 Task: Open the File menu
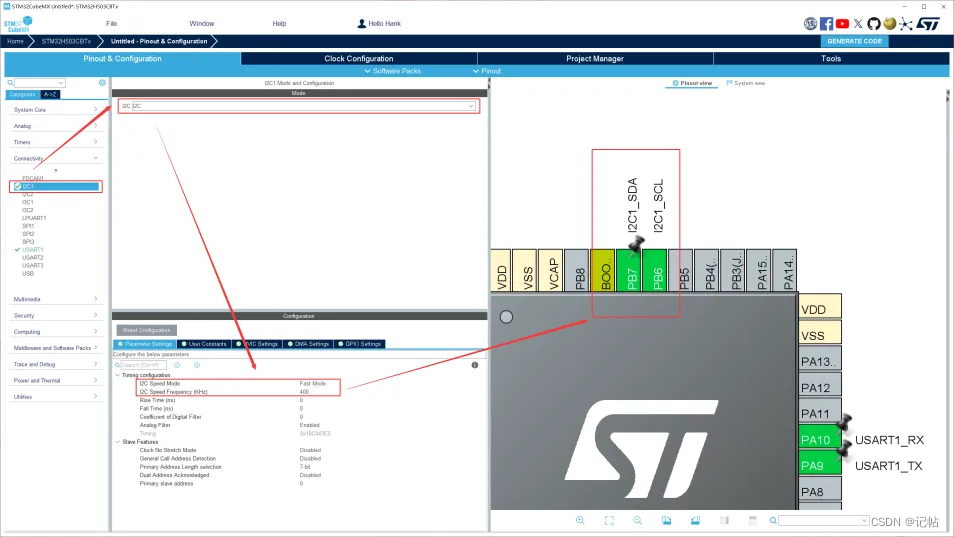(x=111, y=24)
